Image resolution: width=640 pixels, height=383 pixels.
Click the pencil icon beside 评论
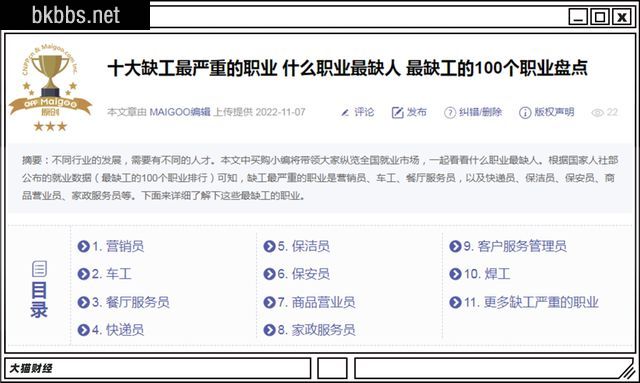point(345,112)
